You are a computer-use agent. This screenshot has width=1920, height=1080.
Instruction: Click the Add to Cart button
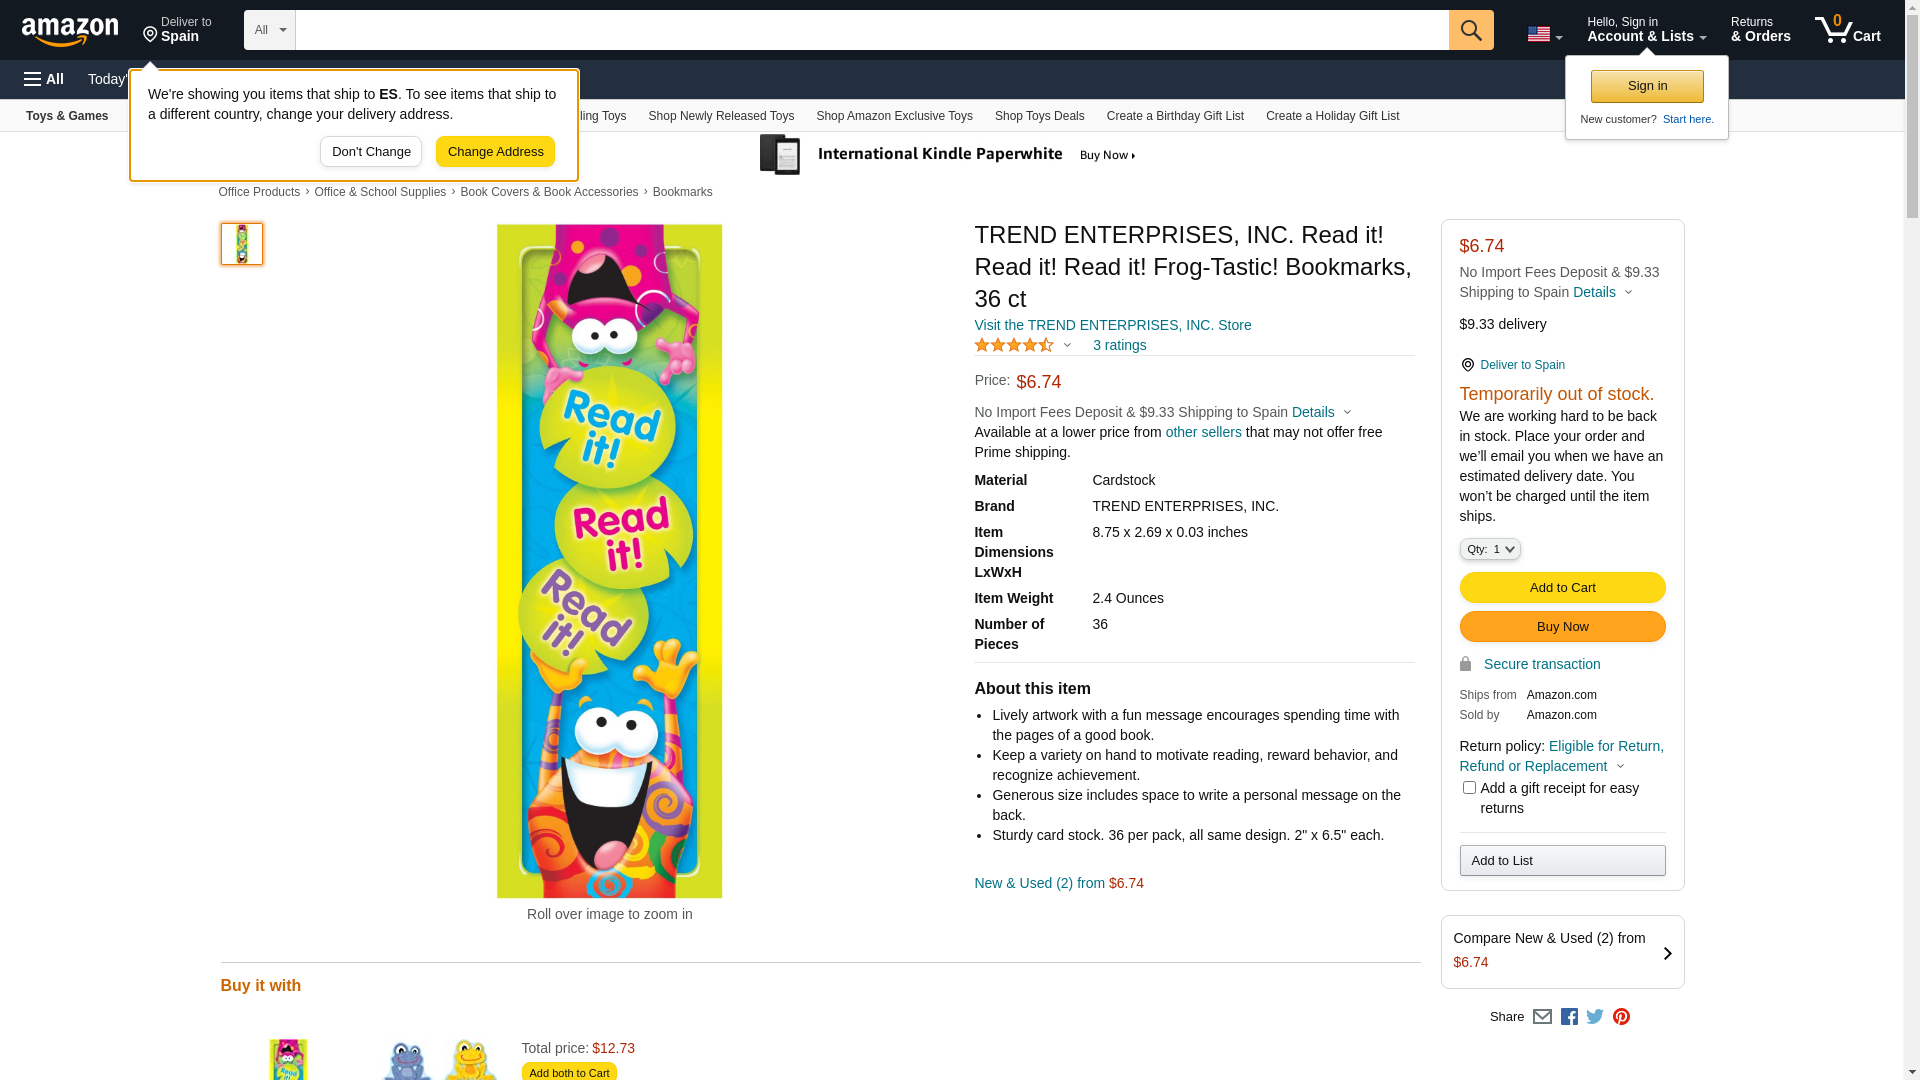(1562, 588)
